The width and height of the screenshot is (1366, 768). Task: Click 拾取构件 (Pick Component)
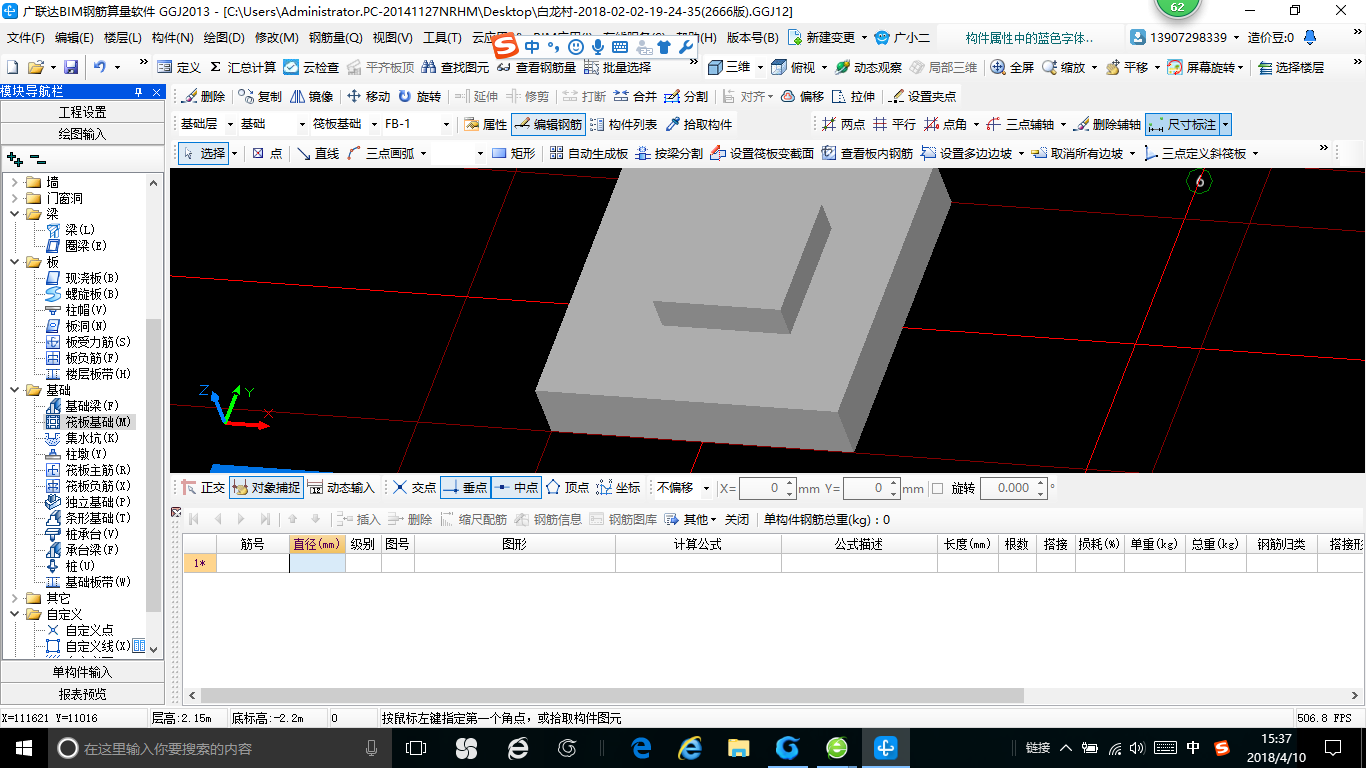[x=698, y=125]
